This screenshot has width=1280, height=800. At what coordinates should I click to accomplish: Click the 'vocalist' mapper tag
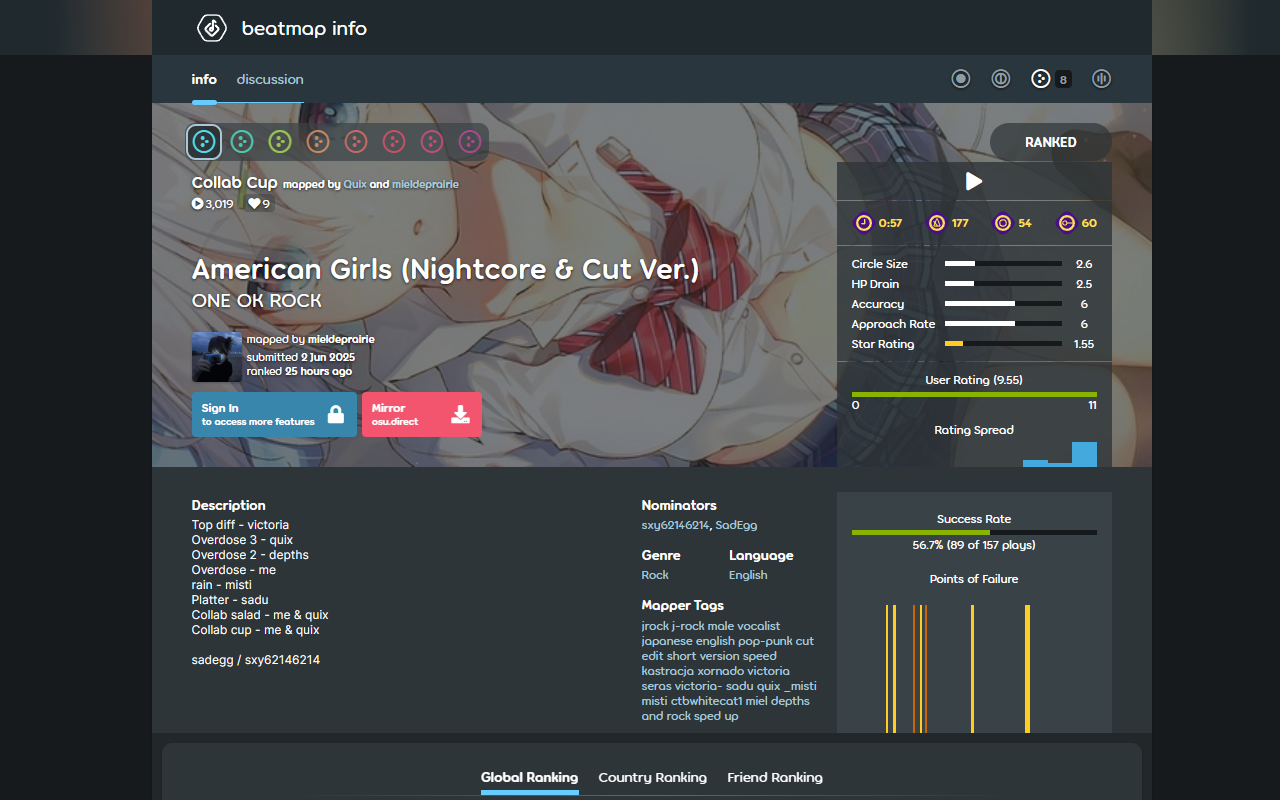tap(759, 626)
